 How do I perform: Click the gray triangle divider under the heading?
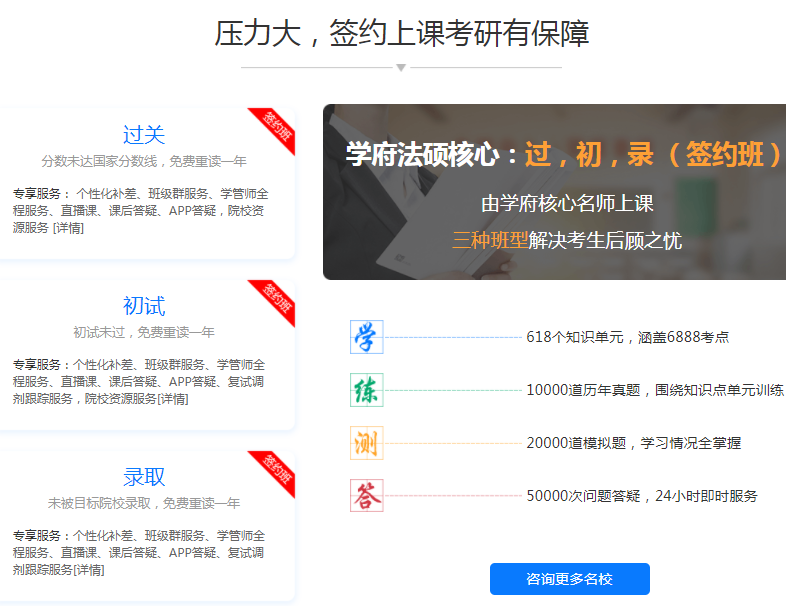(x=401, y=68)
